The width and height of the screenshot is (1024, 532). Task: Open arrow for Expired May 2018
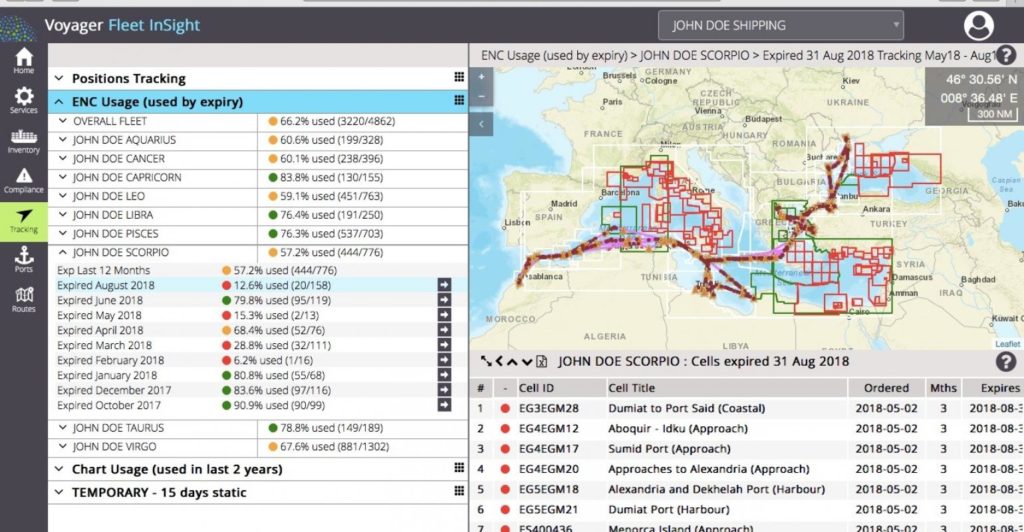coord(444,315)
